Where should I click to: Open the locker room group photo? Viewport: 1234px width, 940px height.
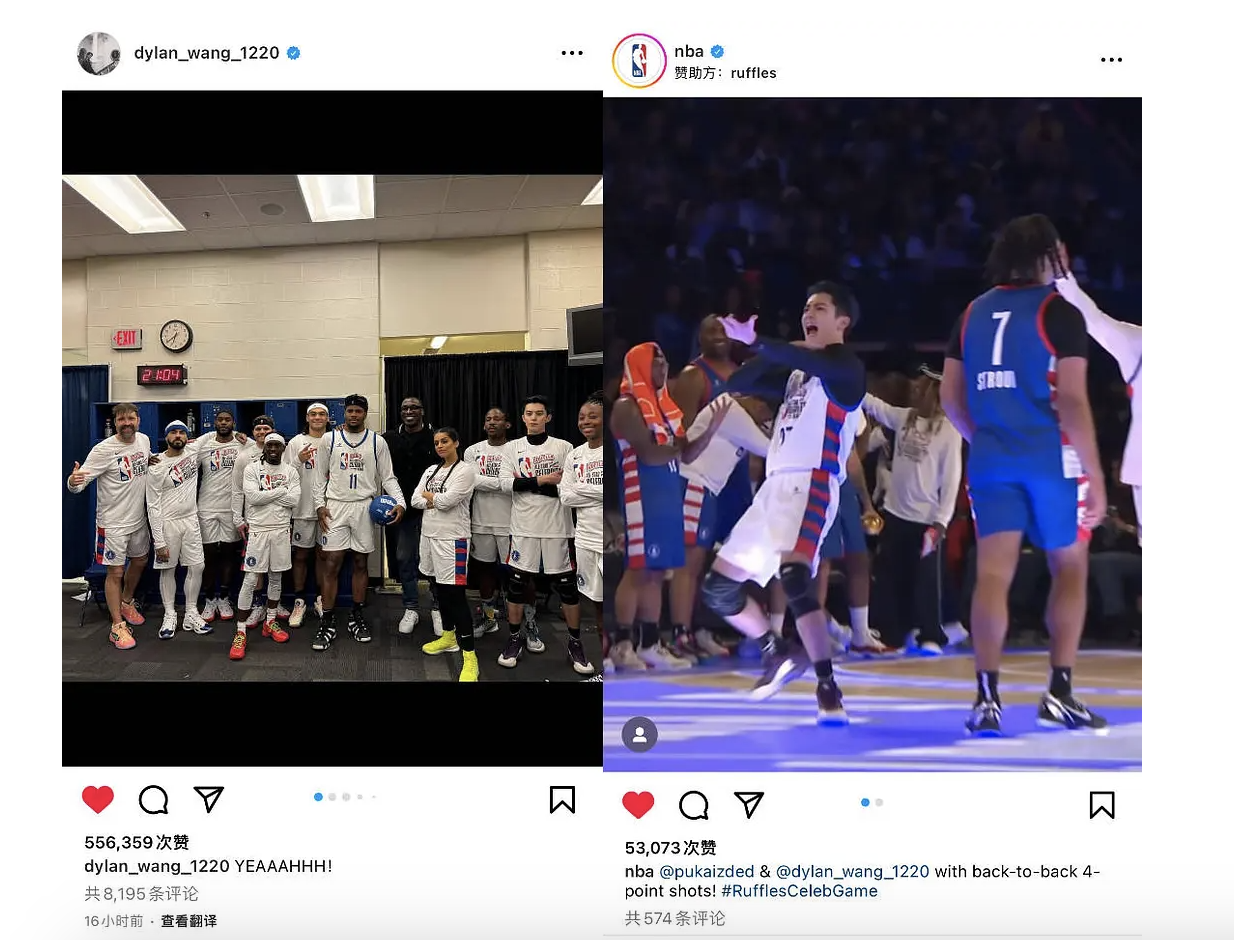pyautogui.click(x=332, y=428)
